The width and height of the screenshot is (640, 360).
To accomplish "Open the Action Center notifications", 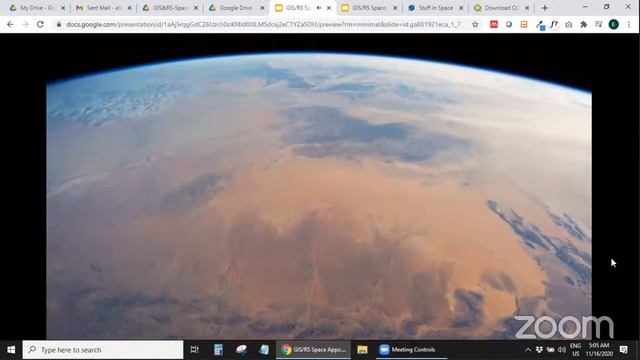I will 624,350.
